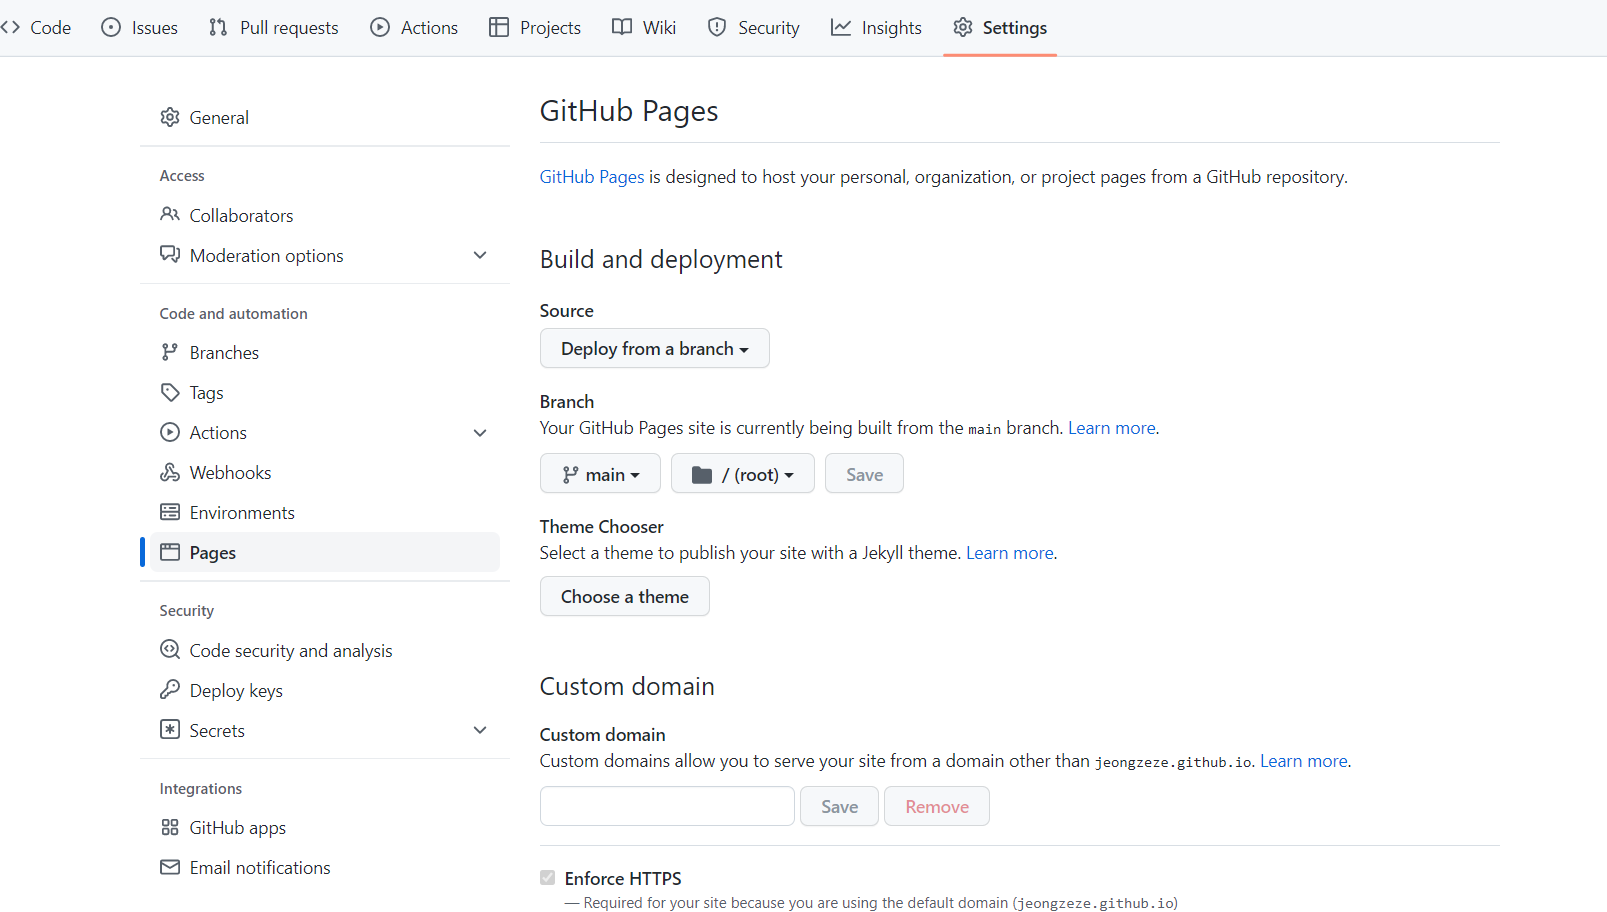
Task: Expand the Moderation options chevron
Action: pos(480,255)
